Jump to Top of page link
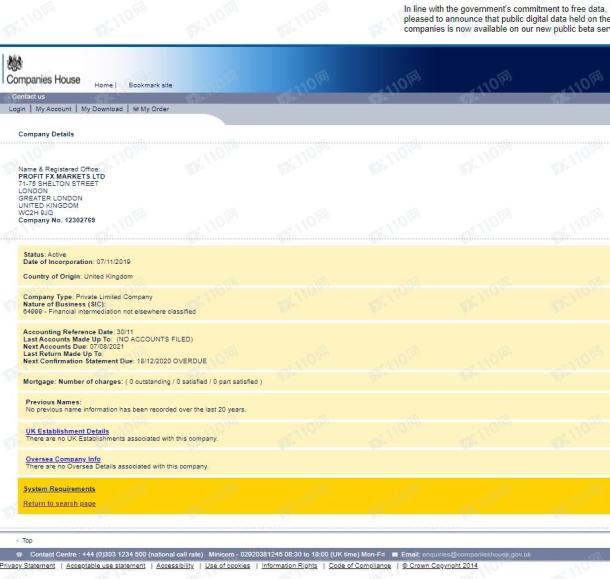Viewport: 610px width, 579px height. 27,540
